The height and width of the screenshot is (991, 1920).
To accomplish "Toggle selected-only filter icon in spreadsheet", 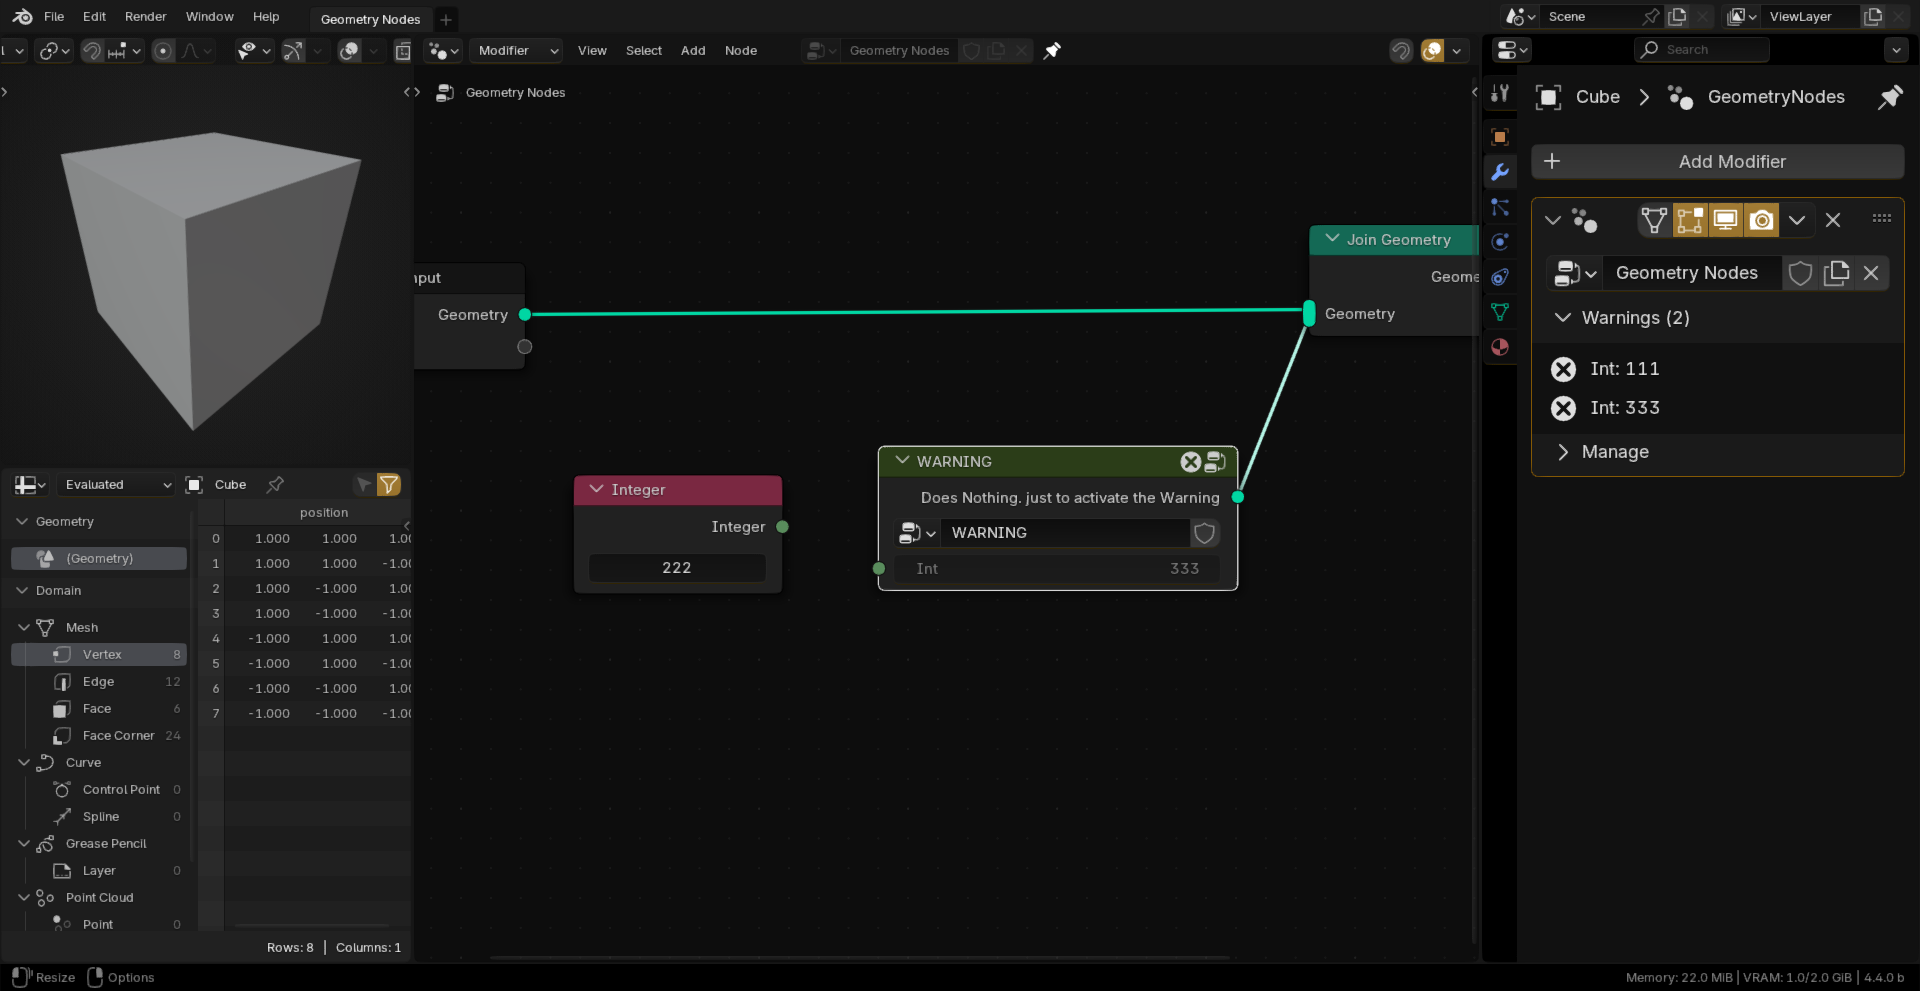I will [364, 485].
